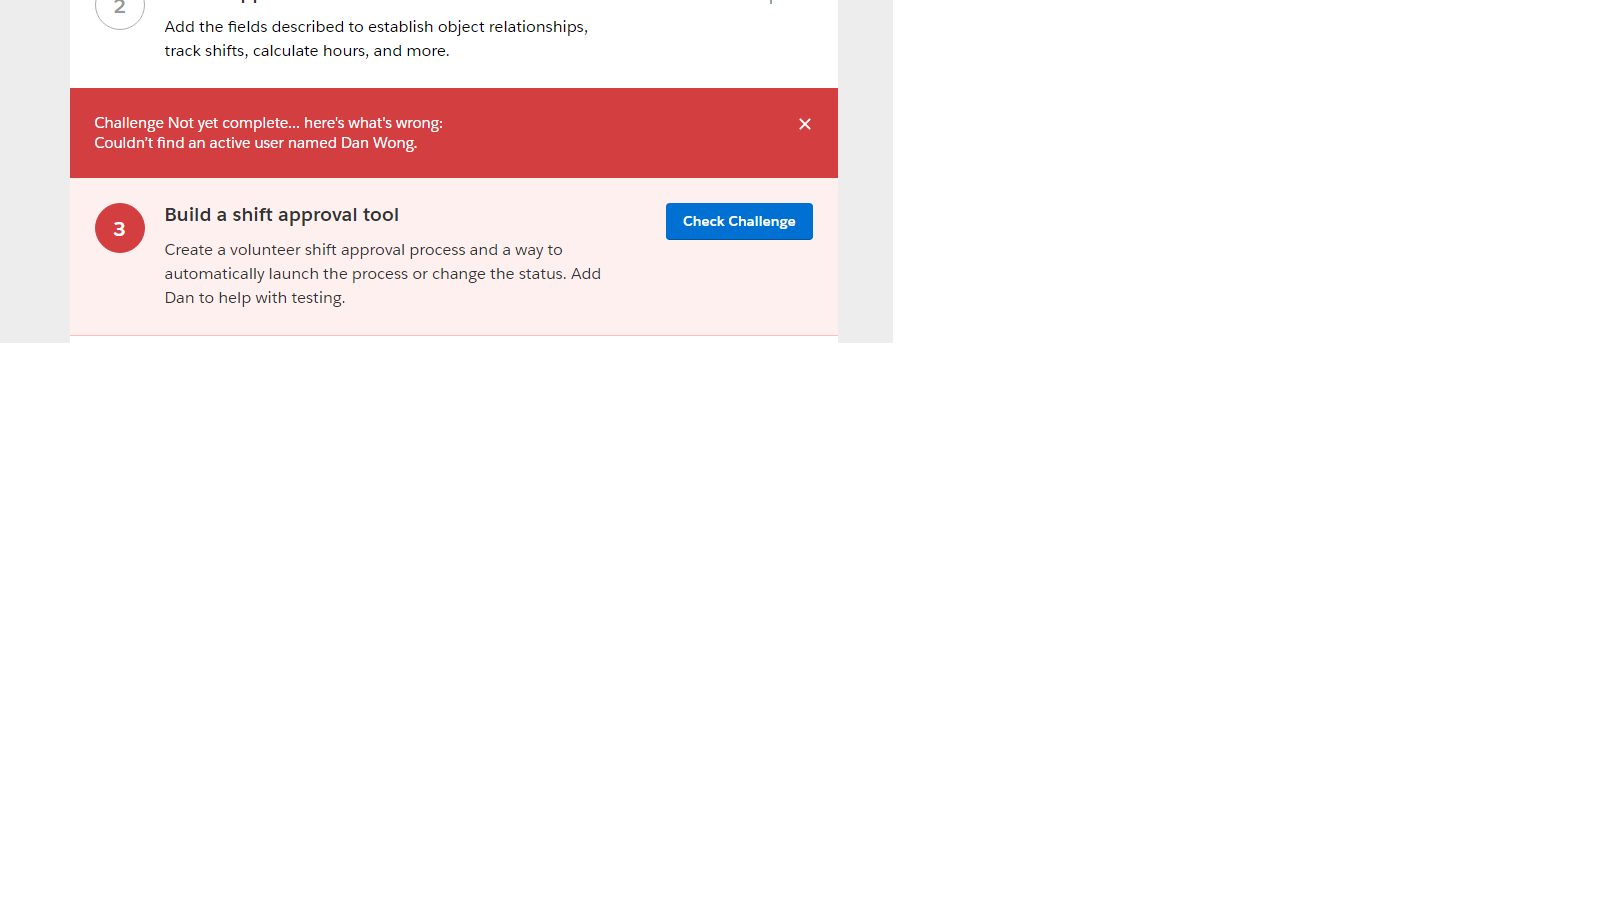Image resolution: width=1600 pixels, height=900 pixels.
Task: Click 'Add the fields described' step 2 description
Action: pos(376,39)
